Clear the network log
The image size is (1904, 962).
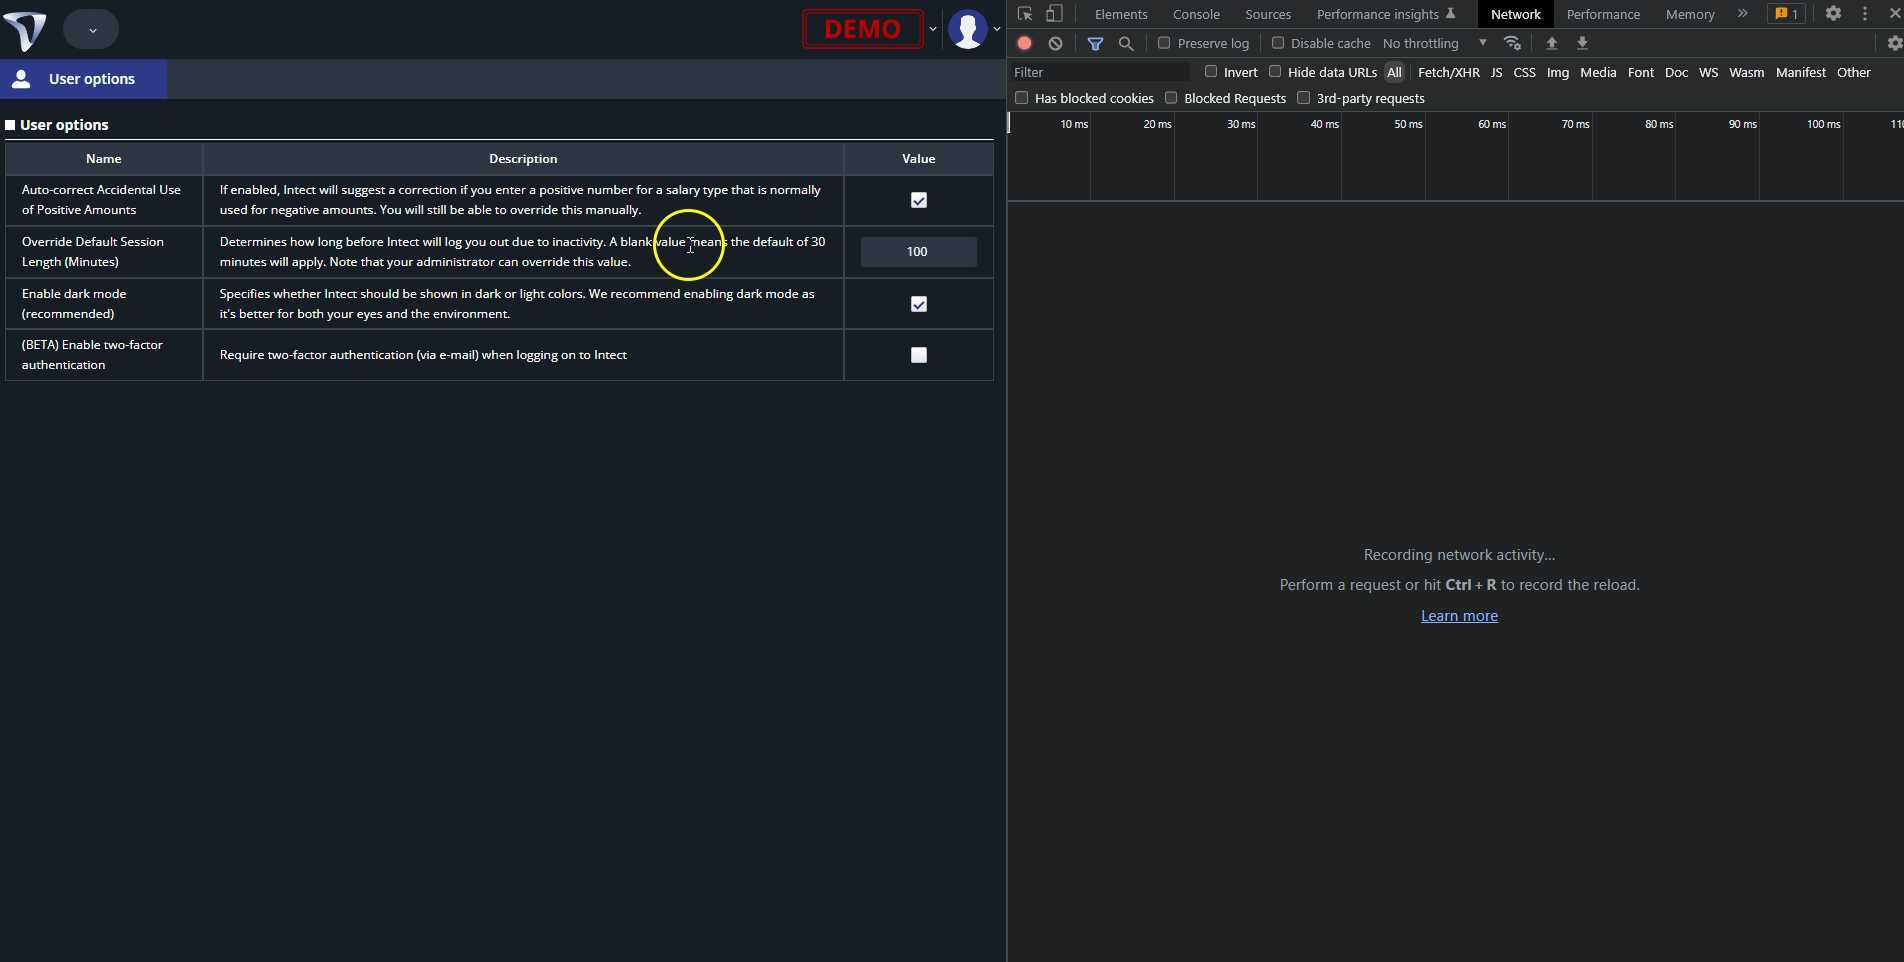[1055, 43]
